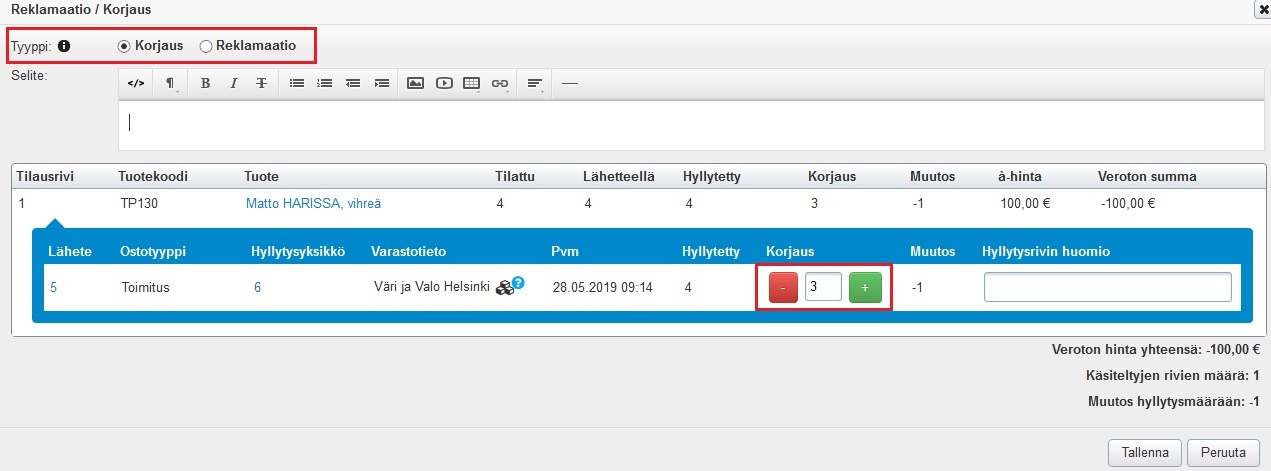Click the Hyllytysrivin huomio text field

(1107, 288)
